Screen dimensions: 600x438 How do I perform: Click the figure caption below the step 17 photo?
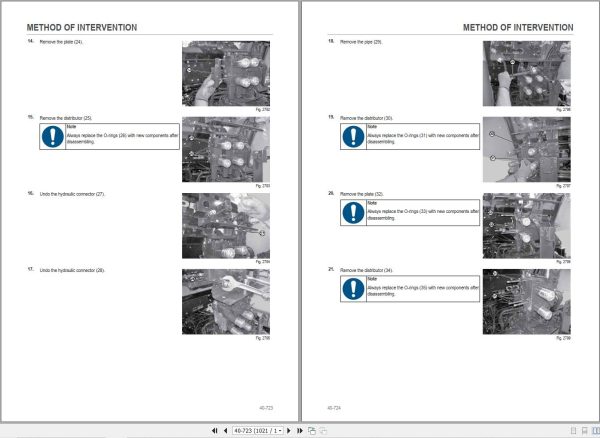coord(263,338)
